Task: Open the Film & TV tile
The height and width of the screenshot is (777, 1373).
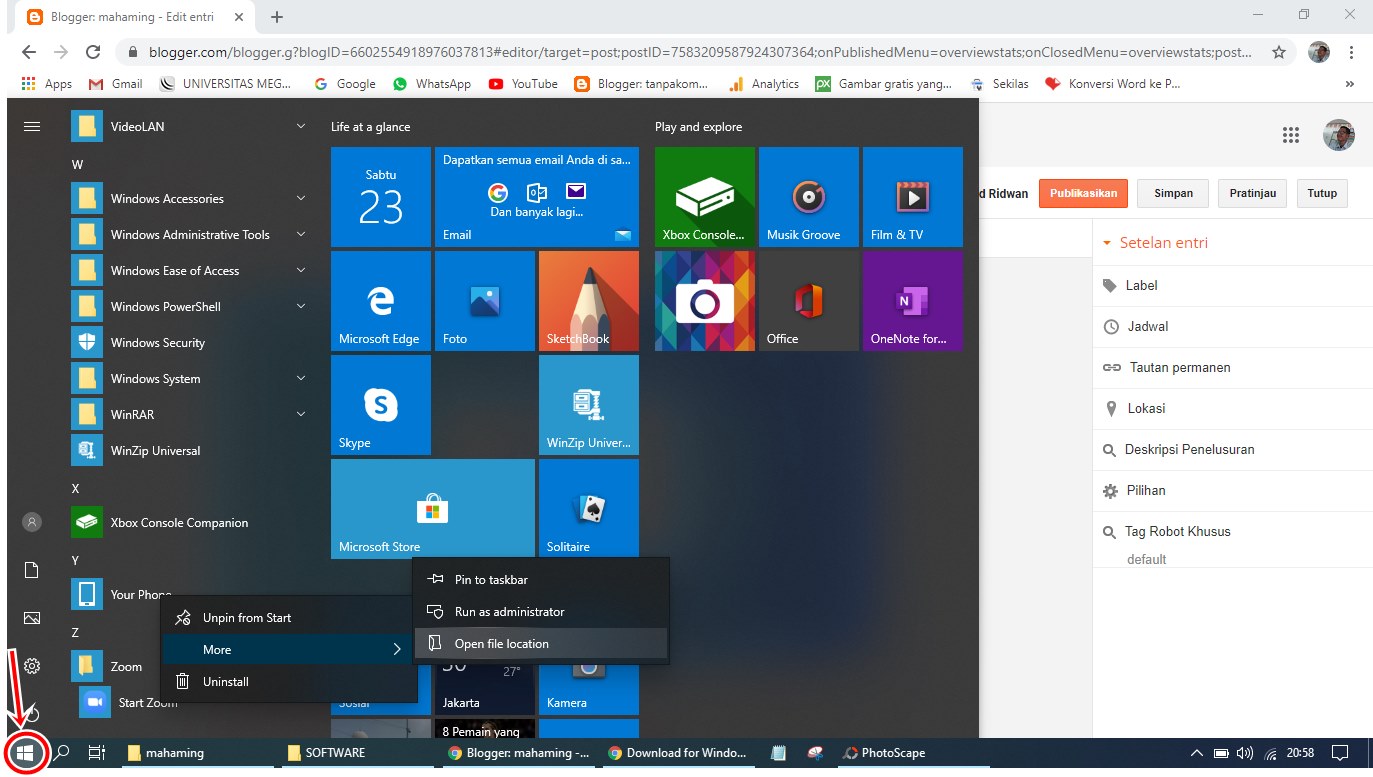Action: pyautogui.click(x=912, y=197)
